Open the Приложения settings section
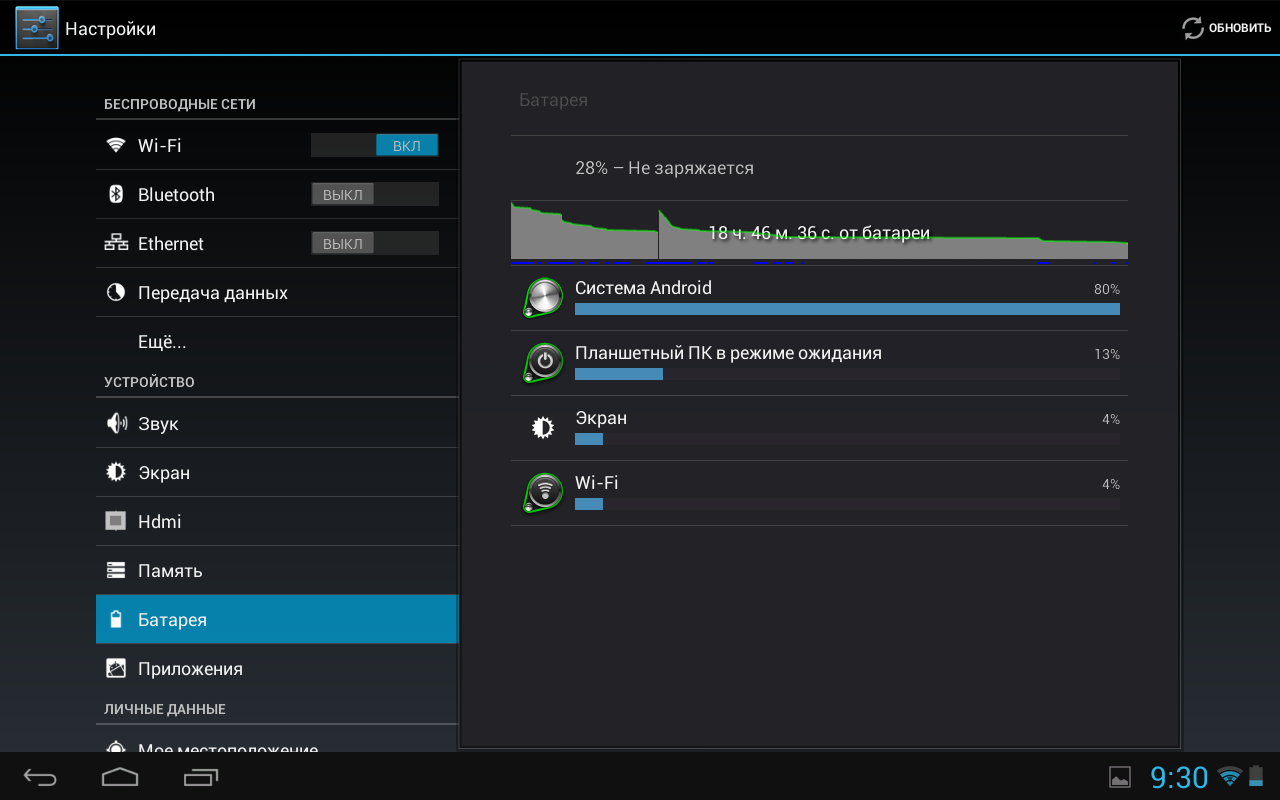 click(x=190, y=669)
